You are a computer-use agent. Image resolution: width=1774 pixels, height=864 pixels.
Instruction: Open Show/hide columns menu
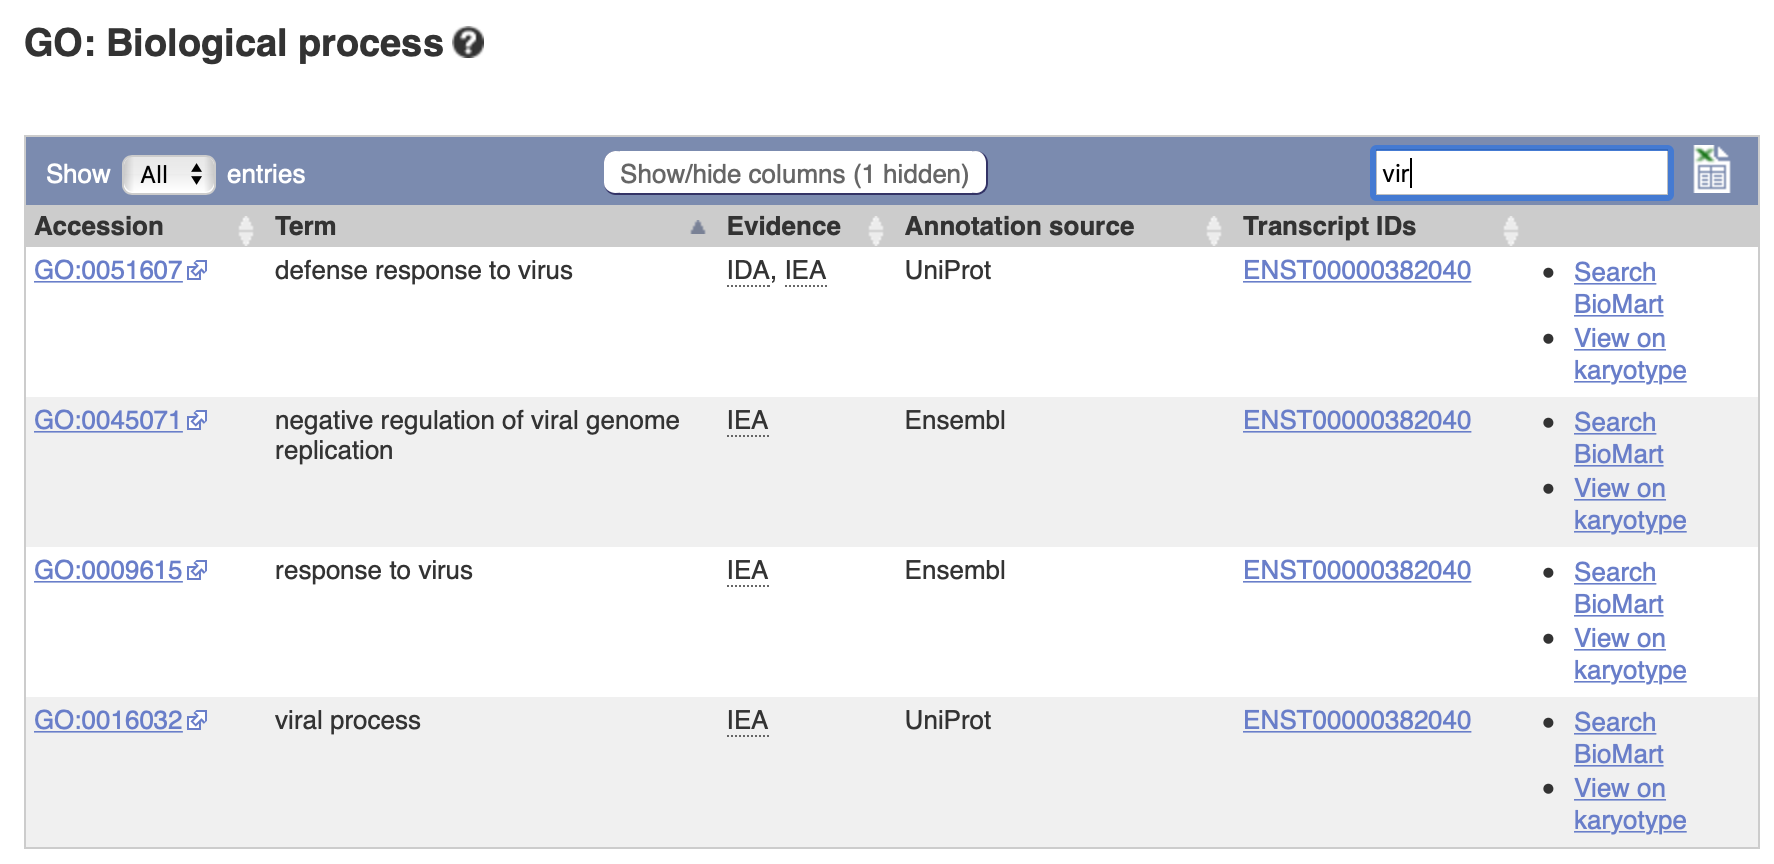[x=795, y=173]
